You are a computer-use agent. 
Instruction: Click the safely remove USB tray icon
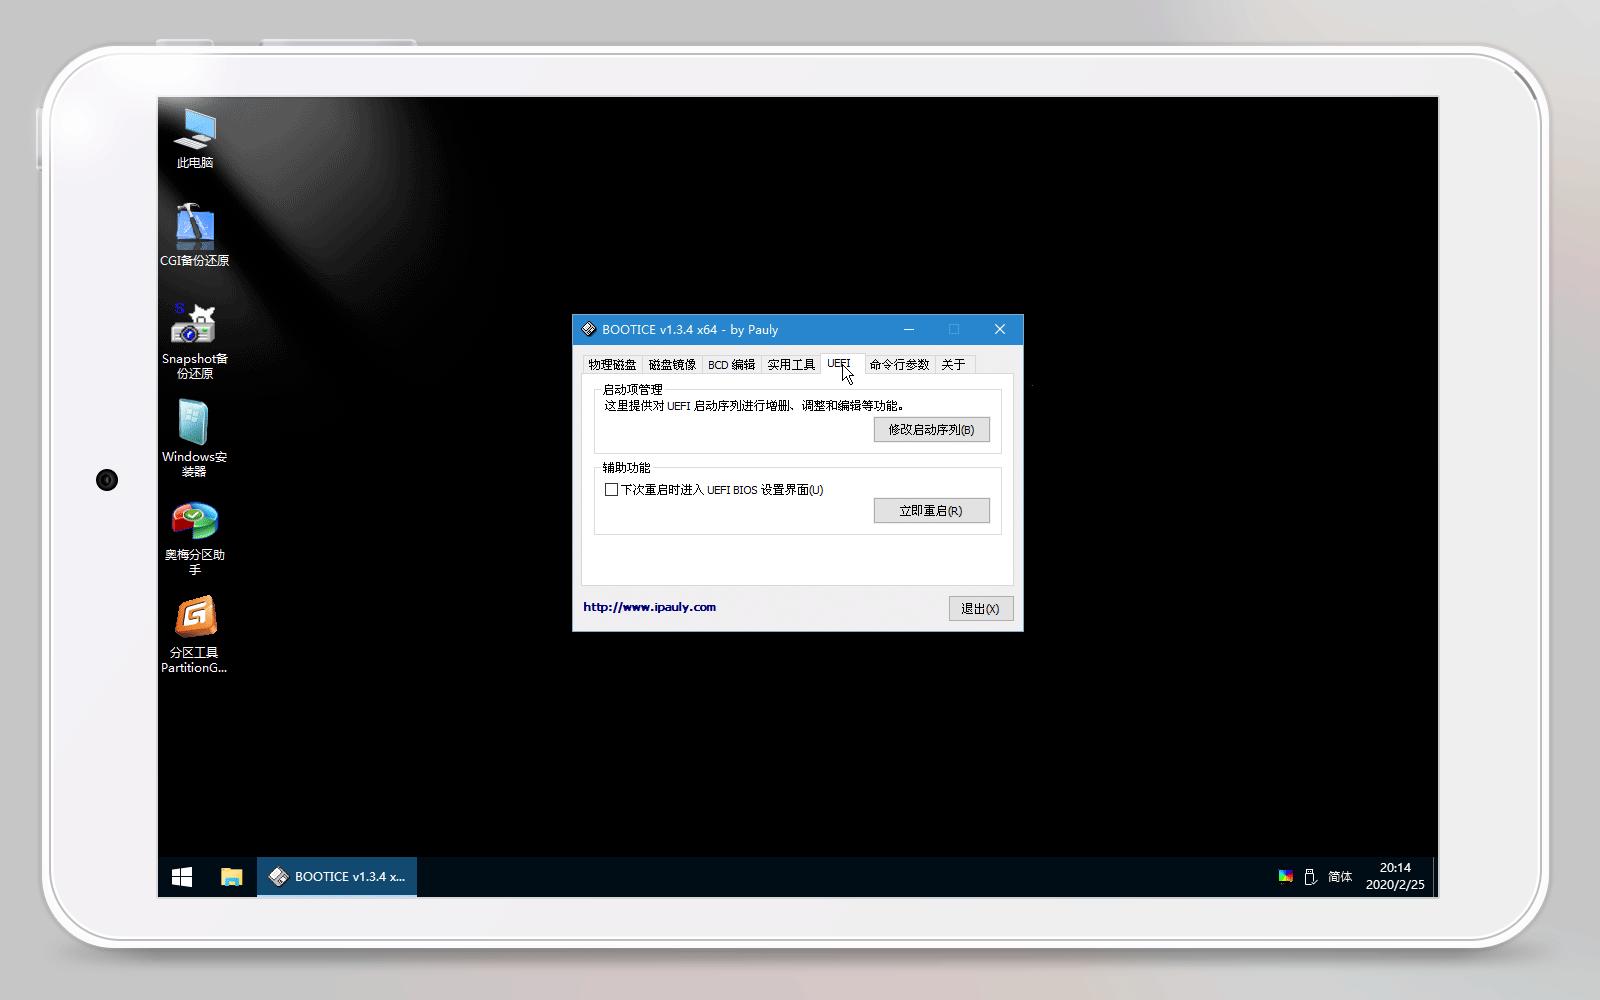point(1312,876)
